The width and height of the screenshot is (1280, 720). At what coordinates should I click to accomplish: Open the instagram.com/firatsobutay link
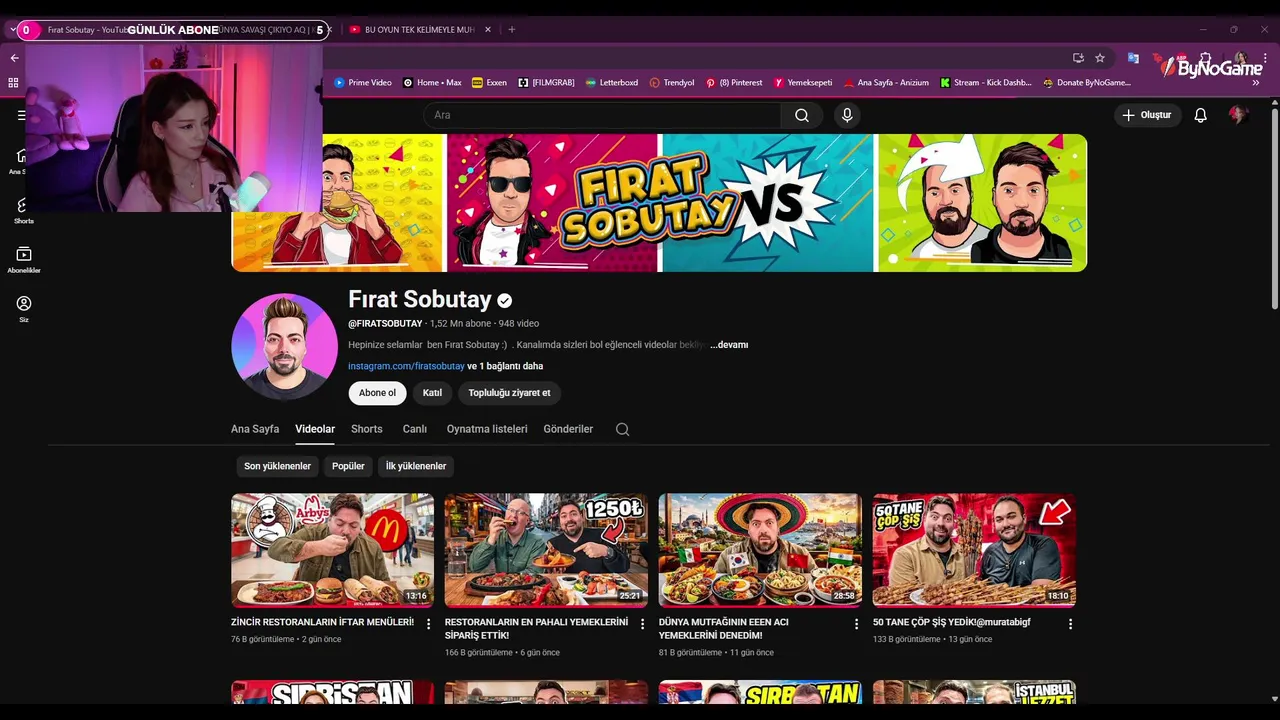(x=406, y=366)
